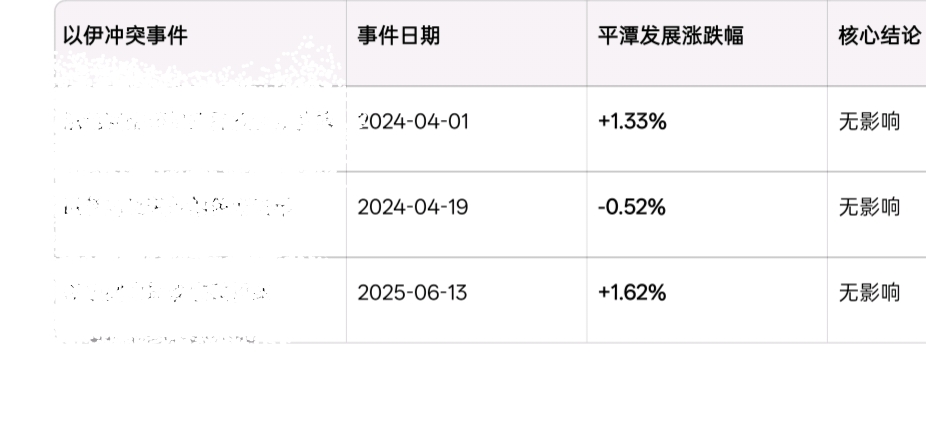Click the date cell 2024-04-01
This screenshot has width=926, height=428.
pyautogui.click(x=412, y=122)
